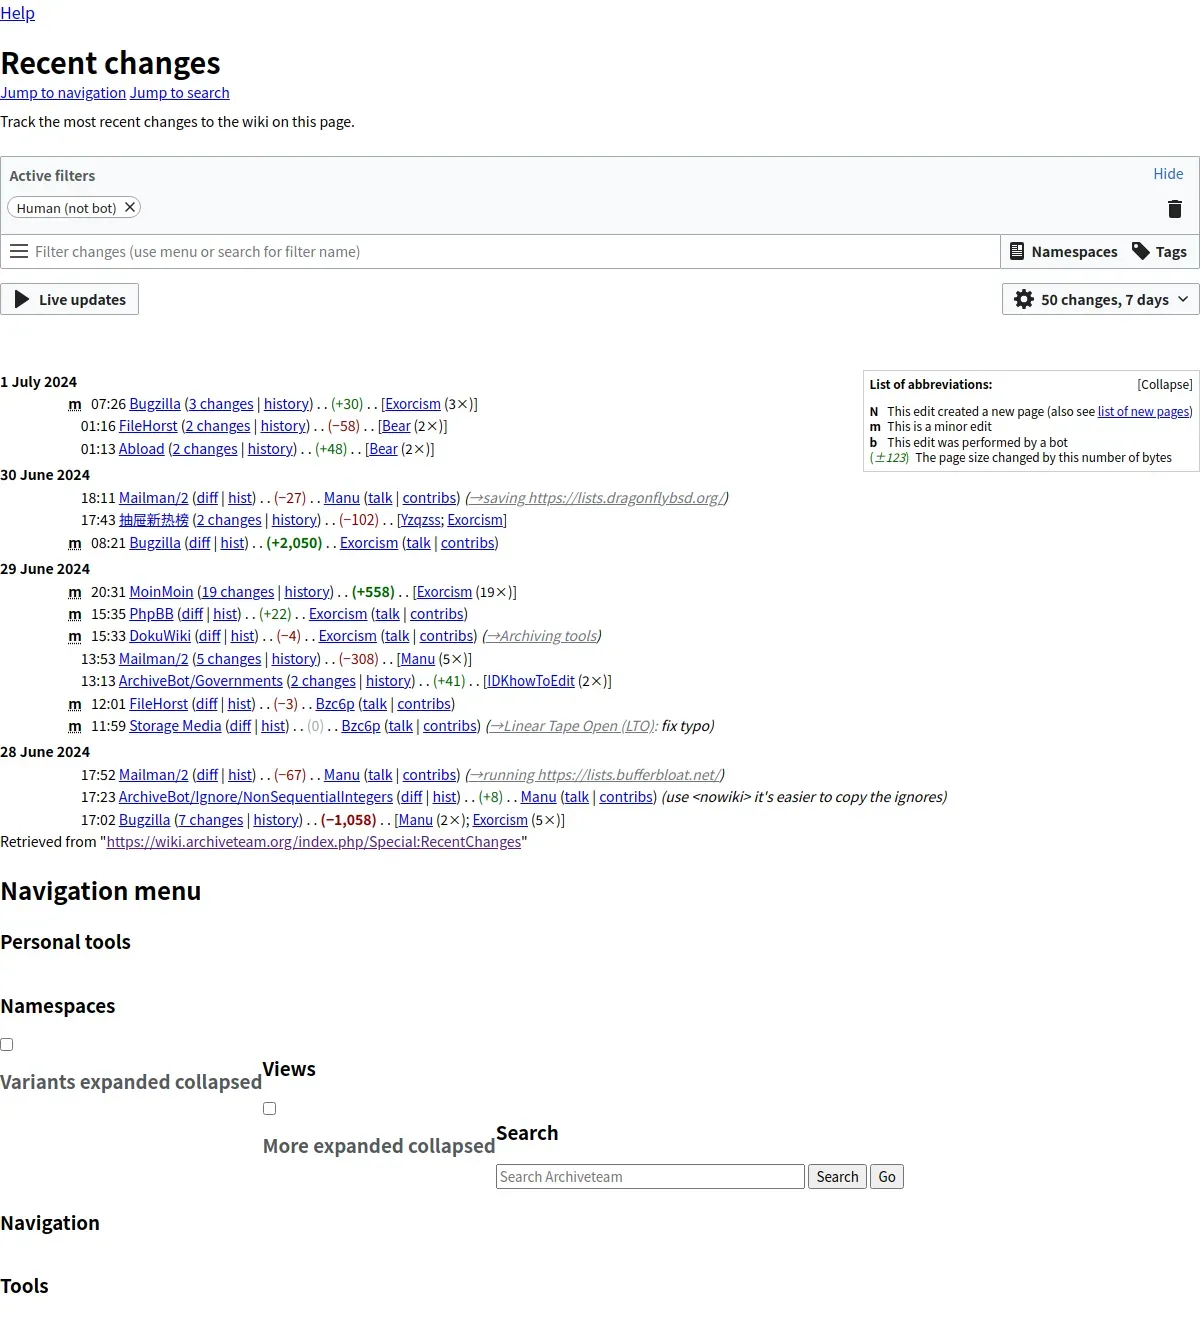Start Live updates play button
The height and width of the screenshot is (1317, 1200).
pos(70,300)
